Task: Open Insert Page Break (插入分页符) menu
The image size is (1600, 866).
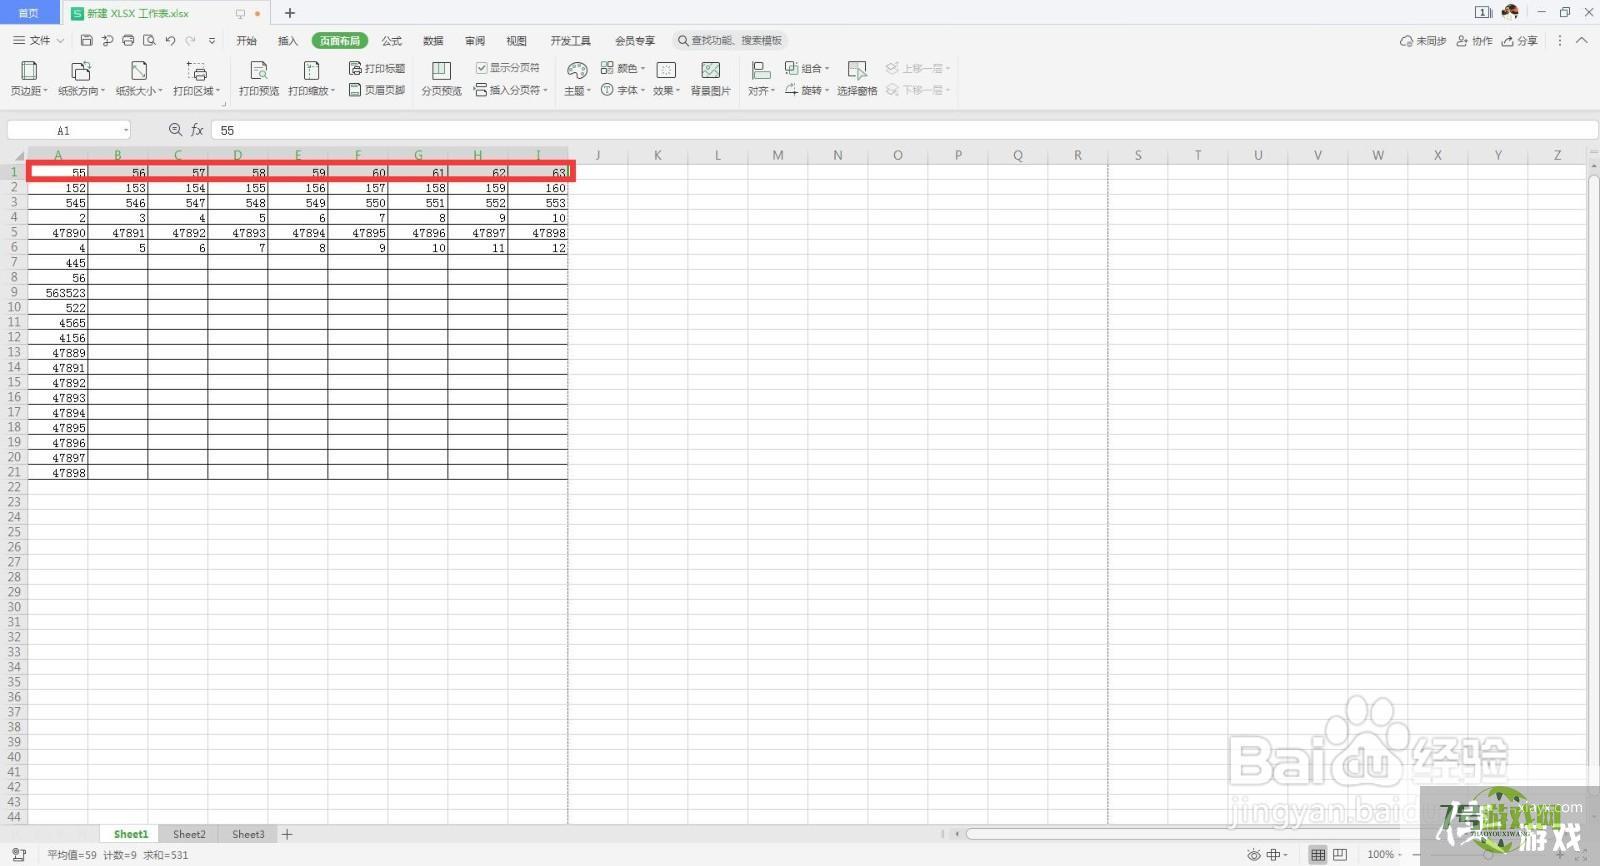Action: pyautogui.click(x=511, y=90)
